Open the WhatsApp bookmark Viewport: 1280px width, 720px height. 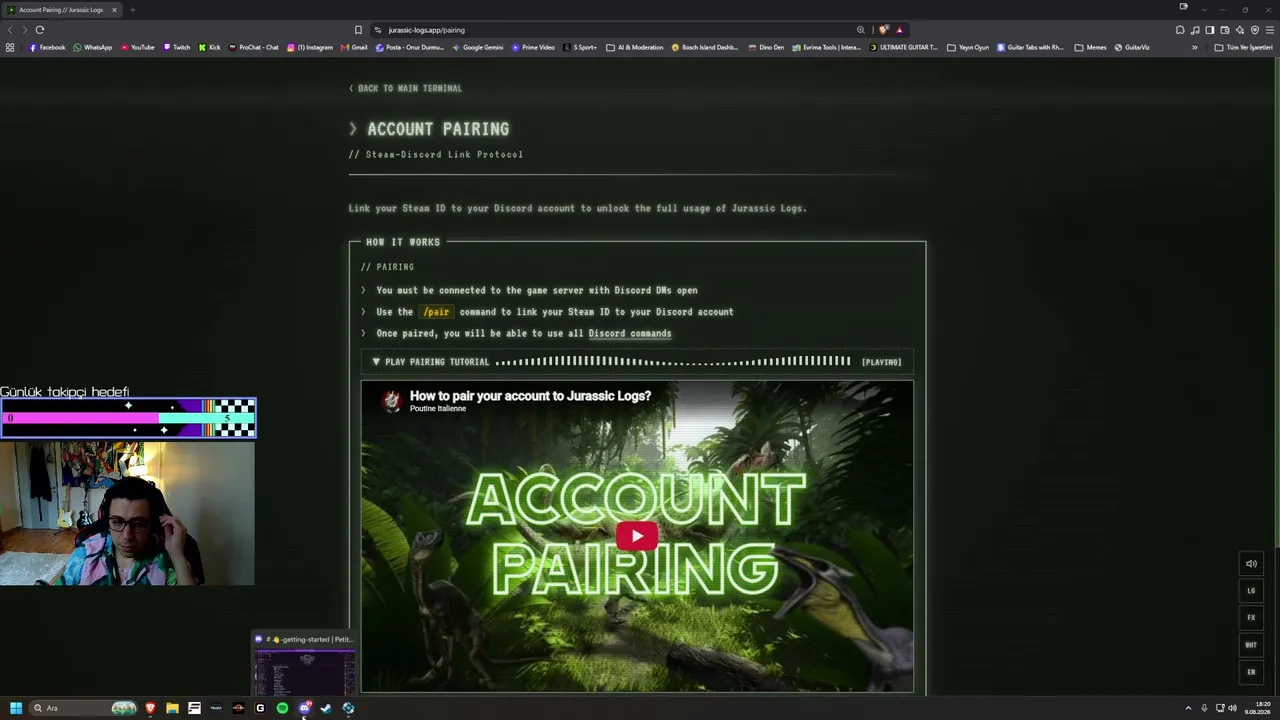pyautogui.click(x=92, y=47)
